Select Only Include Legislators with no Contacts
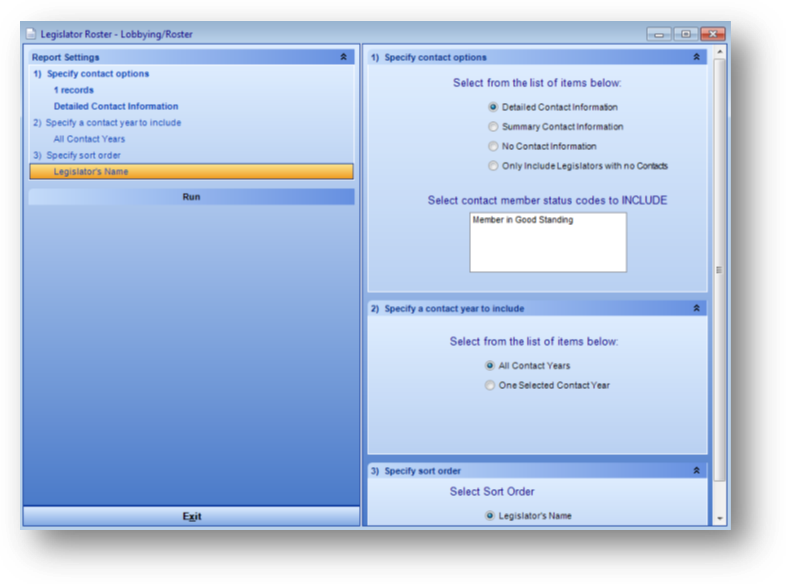 493,166
